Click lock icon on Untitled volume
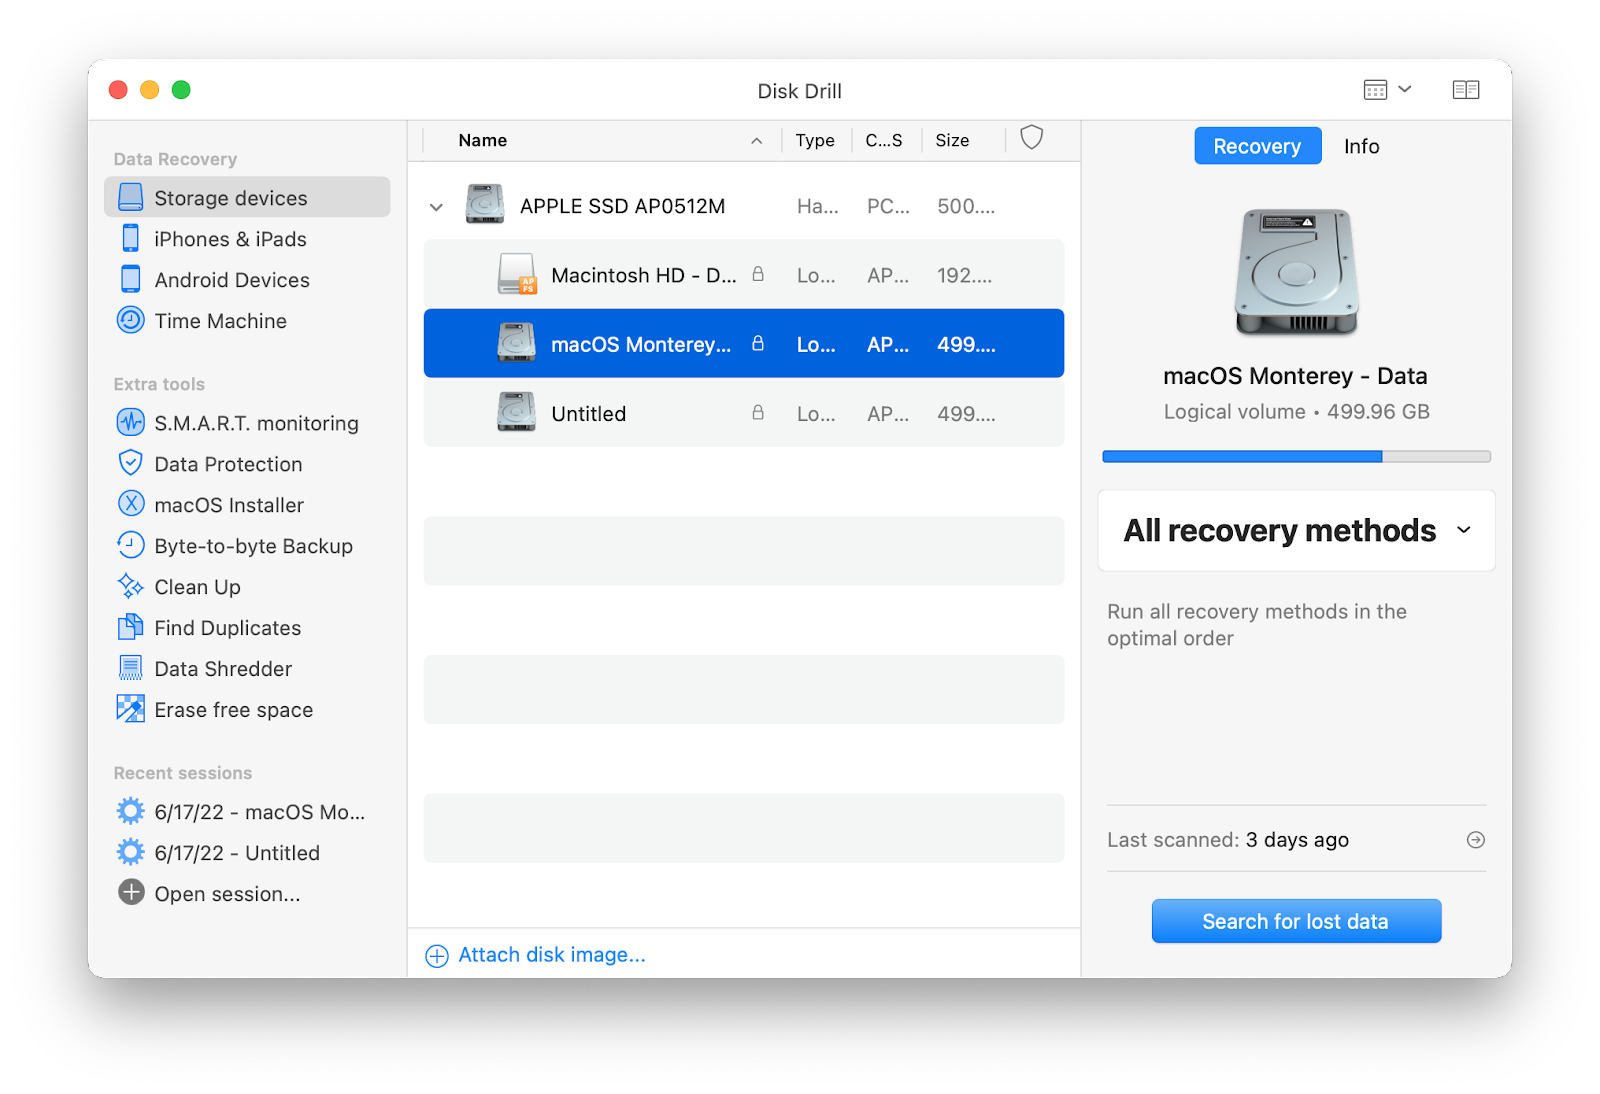The width and height of the screenshot is (1600, 1094). (x=758, y=413)
